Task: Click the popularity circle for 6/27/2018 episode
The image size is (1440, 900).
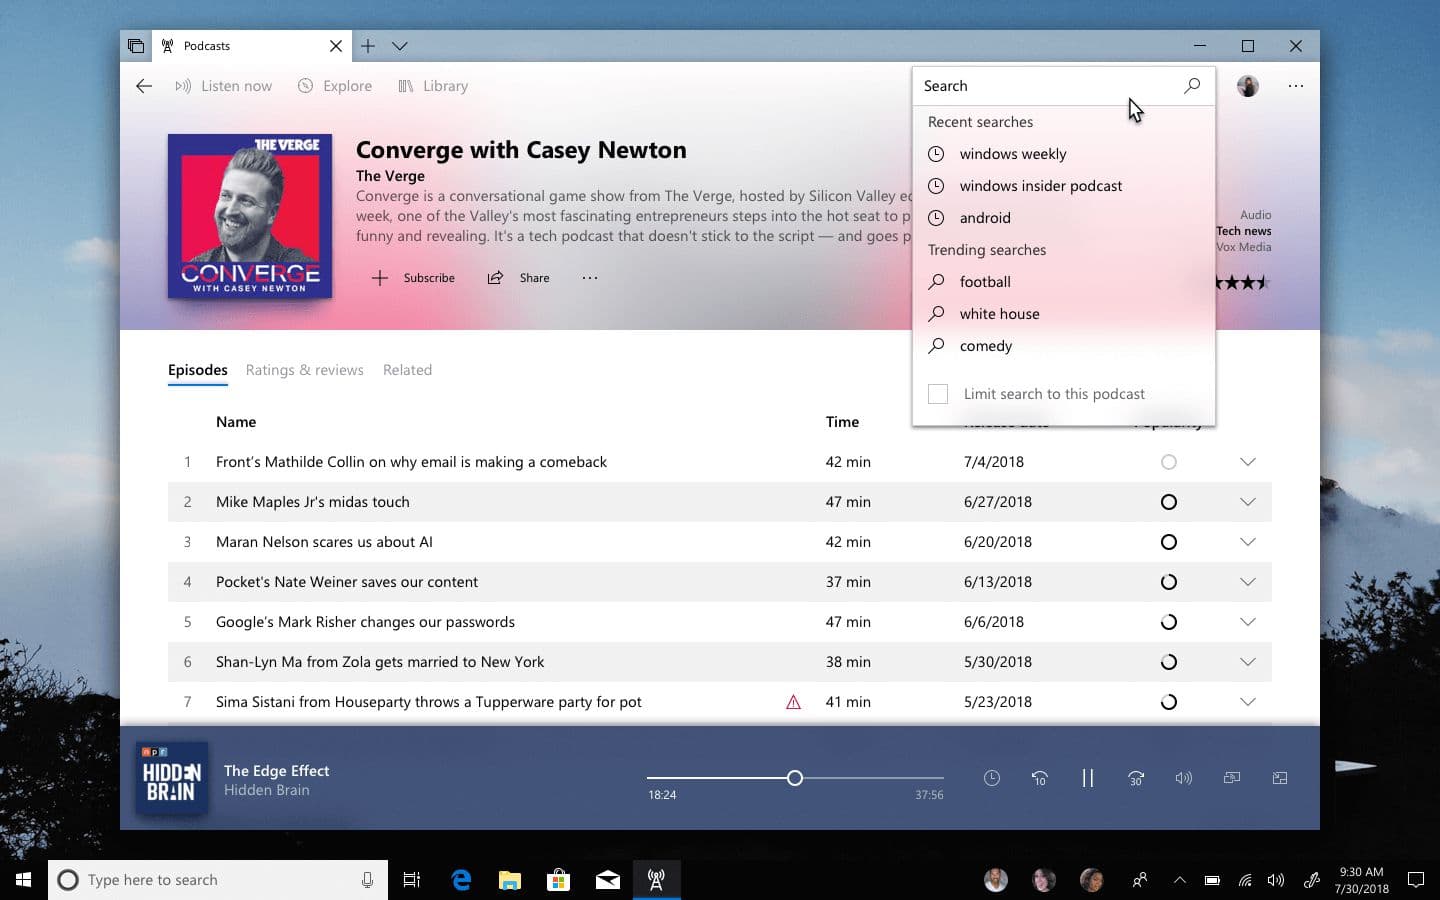Action: 1169,502
